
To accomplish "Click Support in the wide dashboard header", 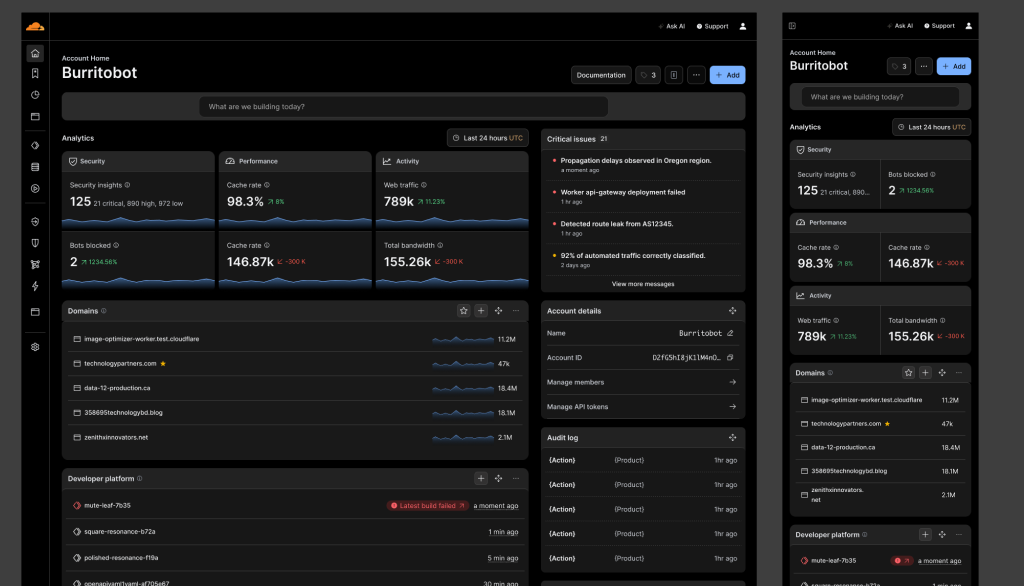I will point(712,27).
